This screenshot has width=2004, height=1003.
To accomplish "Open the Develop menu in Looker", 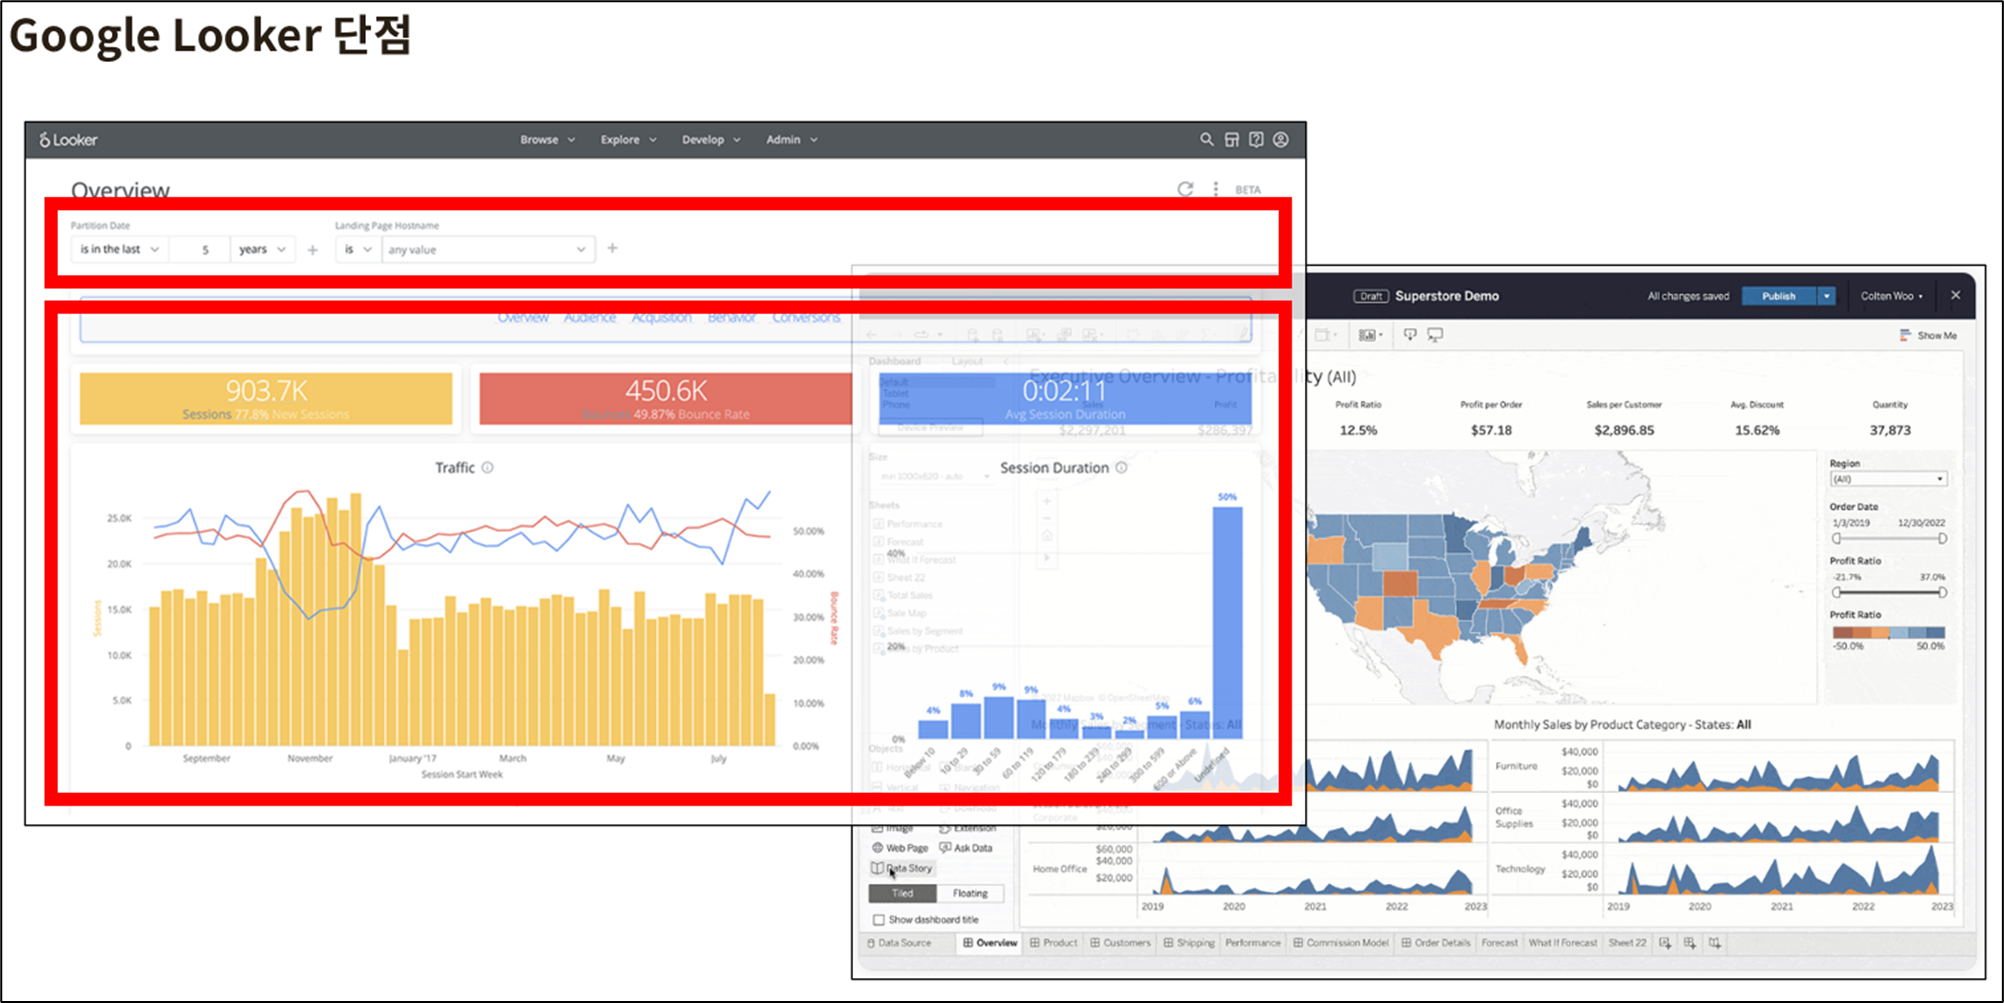I will pyautogui.click(x=711, y=140).
